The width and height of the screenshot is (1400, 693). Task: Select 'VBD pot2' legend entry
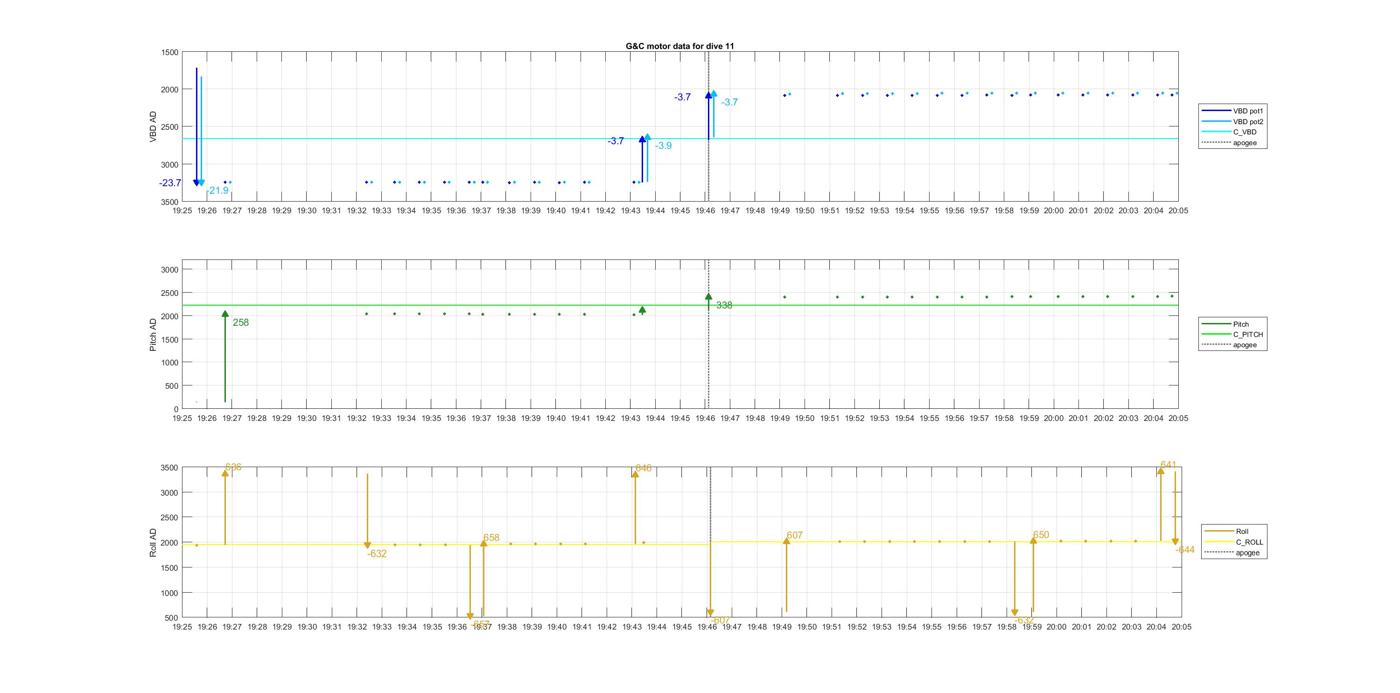[x=1233, y=121]
